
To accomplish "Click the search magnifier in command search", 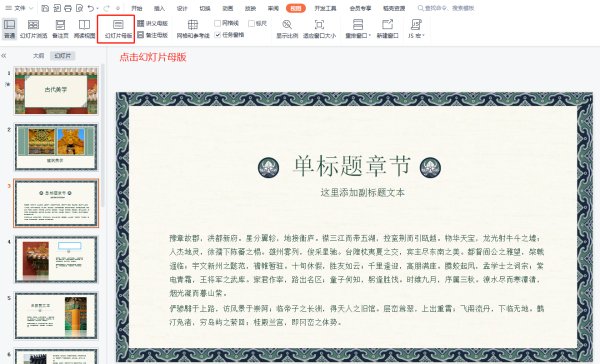I will [421, 8].
